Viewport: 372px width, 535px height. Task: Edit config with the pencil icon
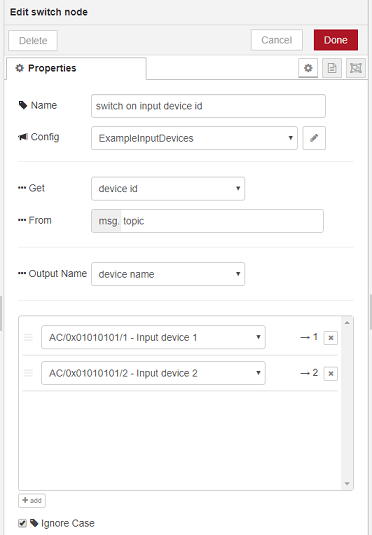(x=314, y=138)
